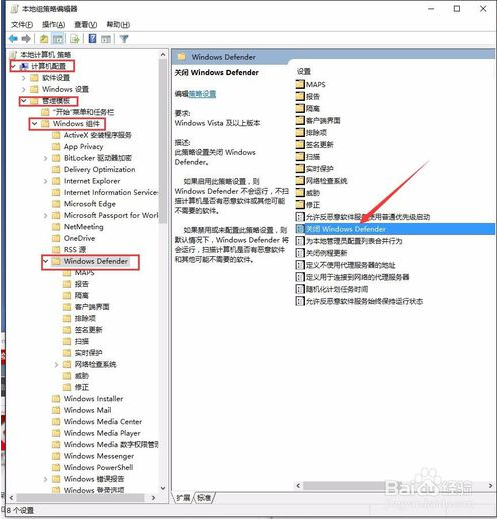Select the RSS 源 tree item
The width and height of the screenshot is (497, 519).
pos(75,250)
